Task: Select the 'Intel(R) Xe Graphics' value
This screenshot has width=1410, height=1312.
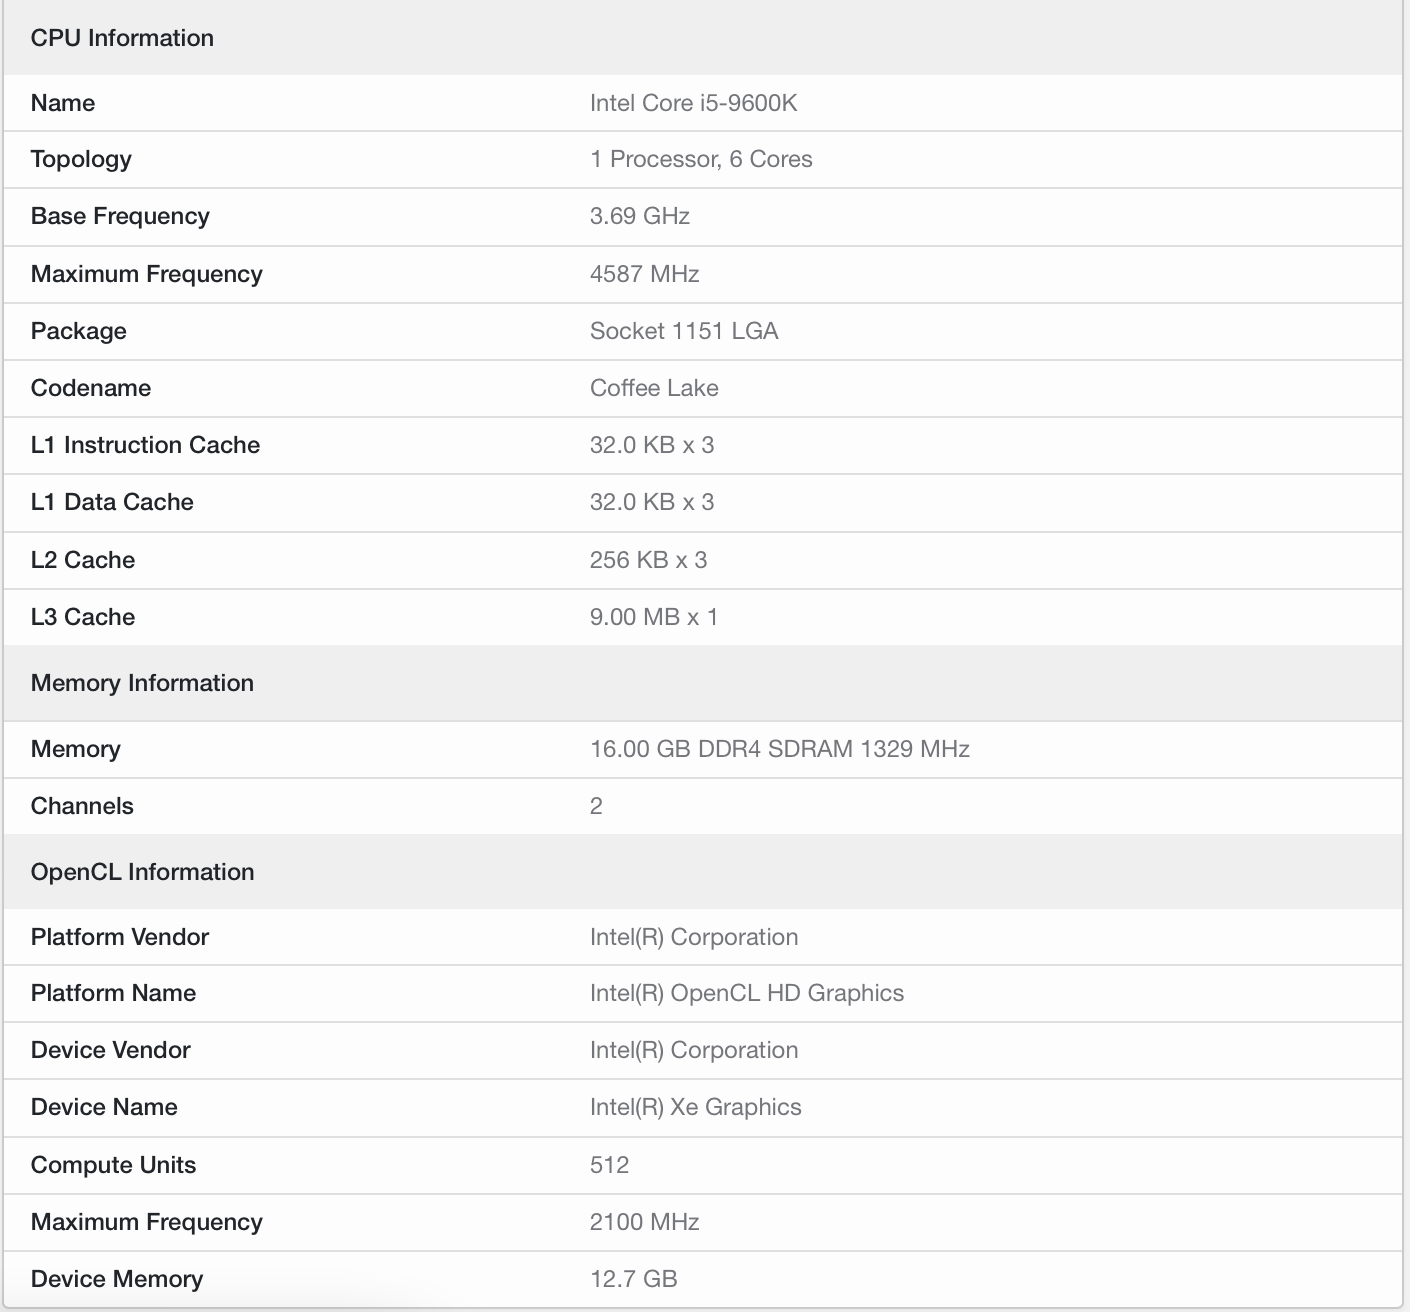Action: point(696,1107)
